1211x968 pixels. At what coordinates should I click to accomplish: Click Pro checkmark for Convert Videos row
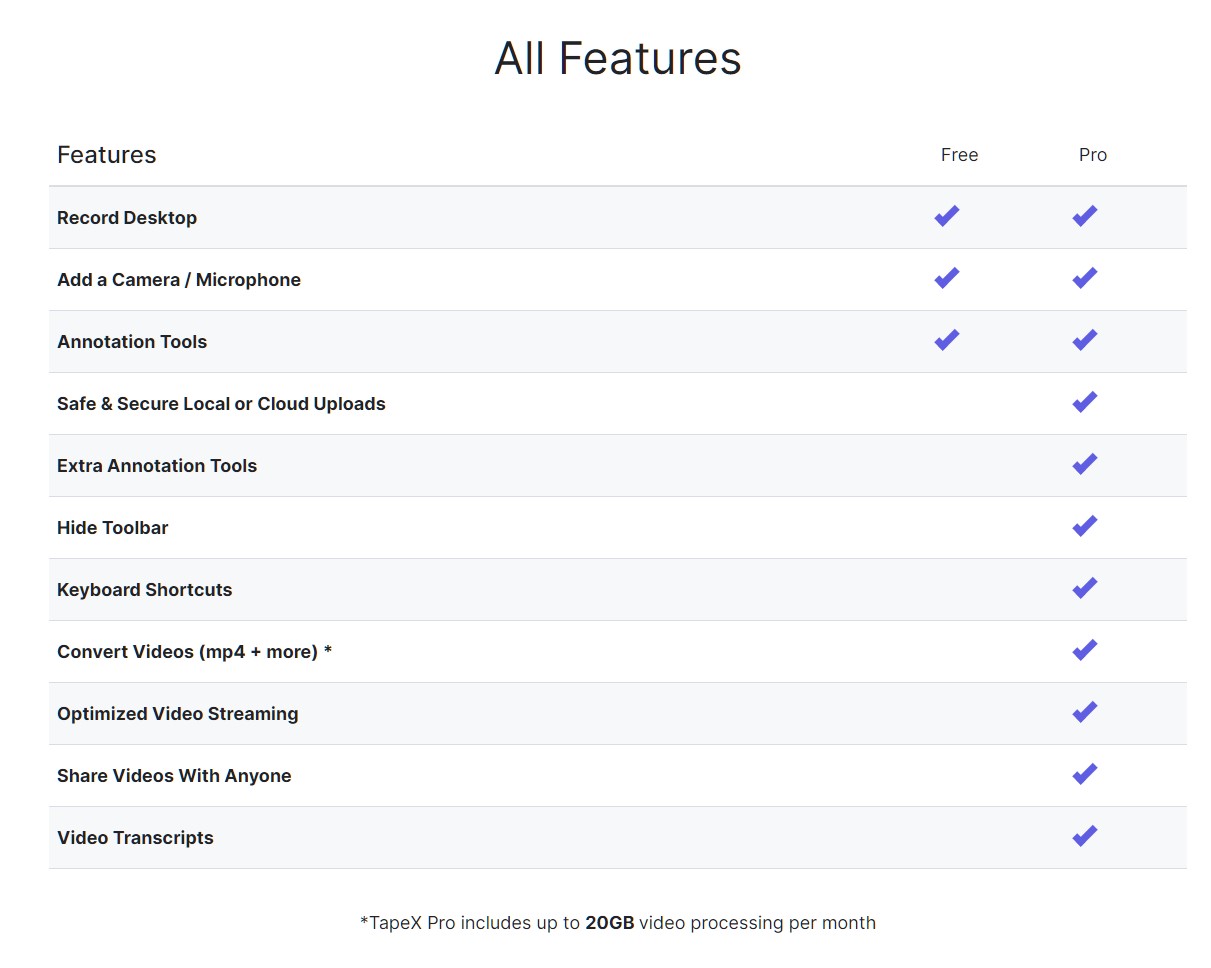[1084, 650]
